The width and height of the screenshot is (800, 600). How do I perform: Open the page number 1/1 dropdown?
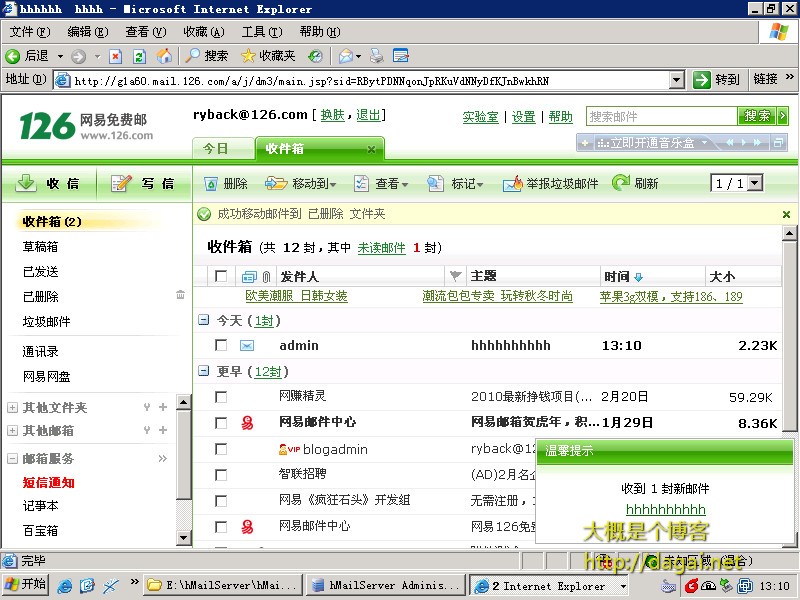point(754,183)
